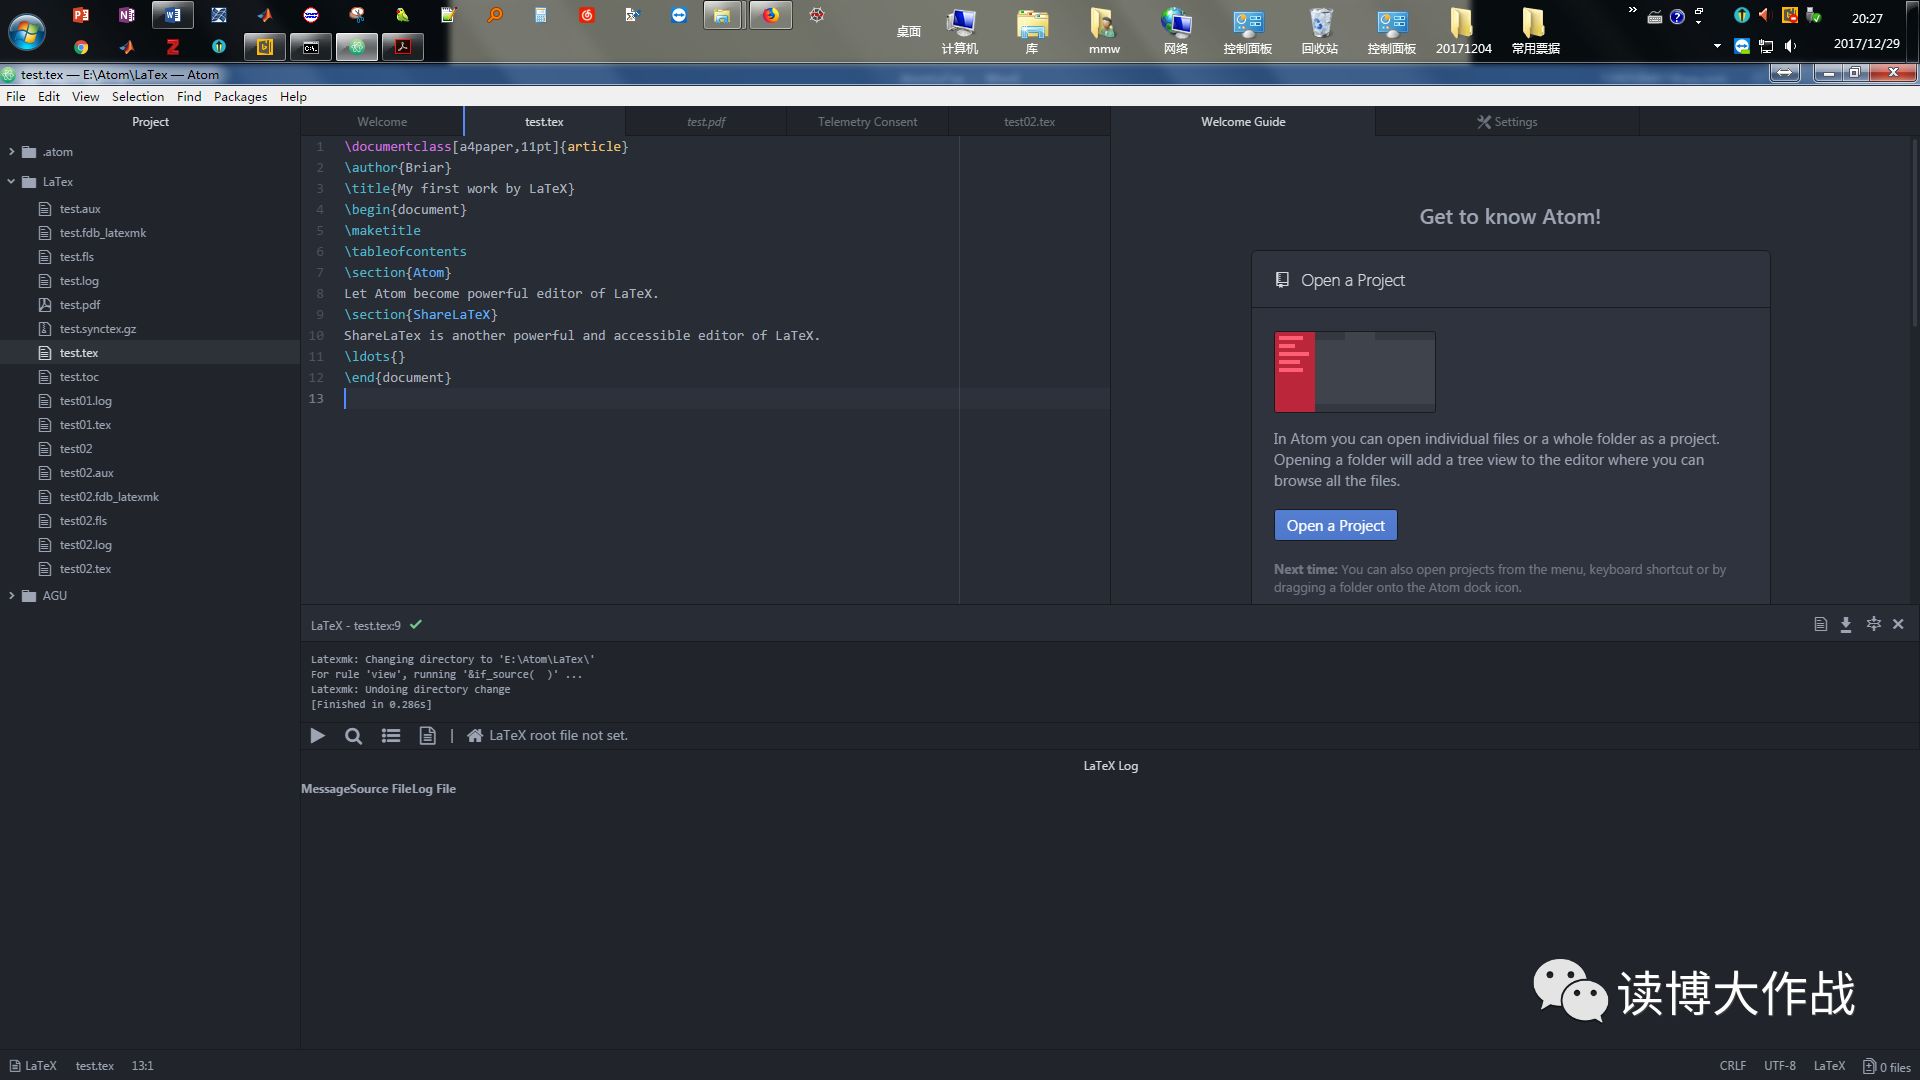Open the Edit menu
The width and height of the screenshot is (1920, 1080).
tap(49, 97)
